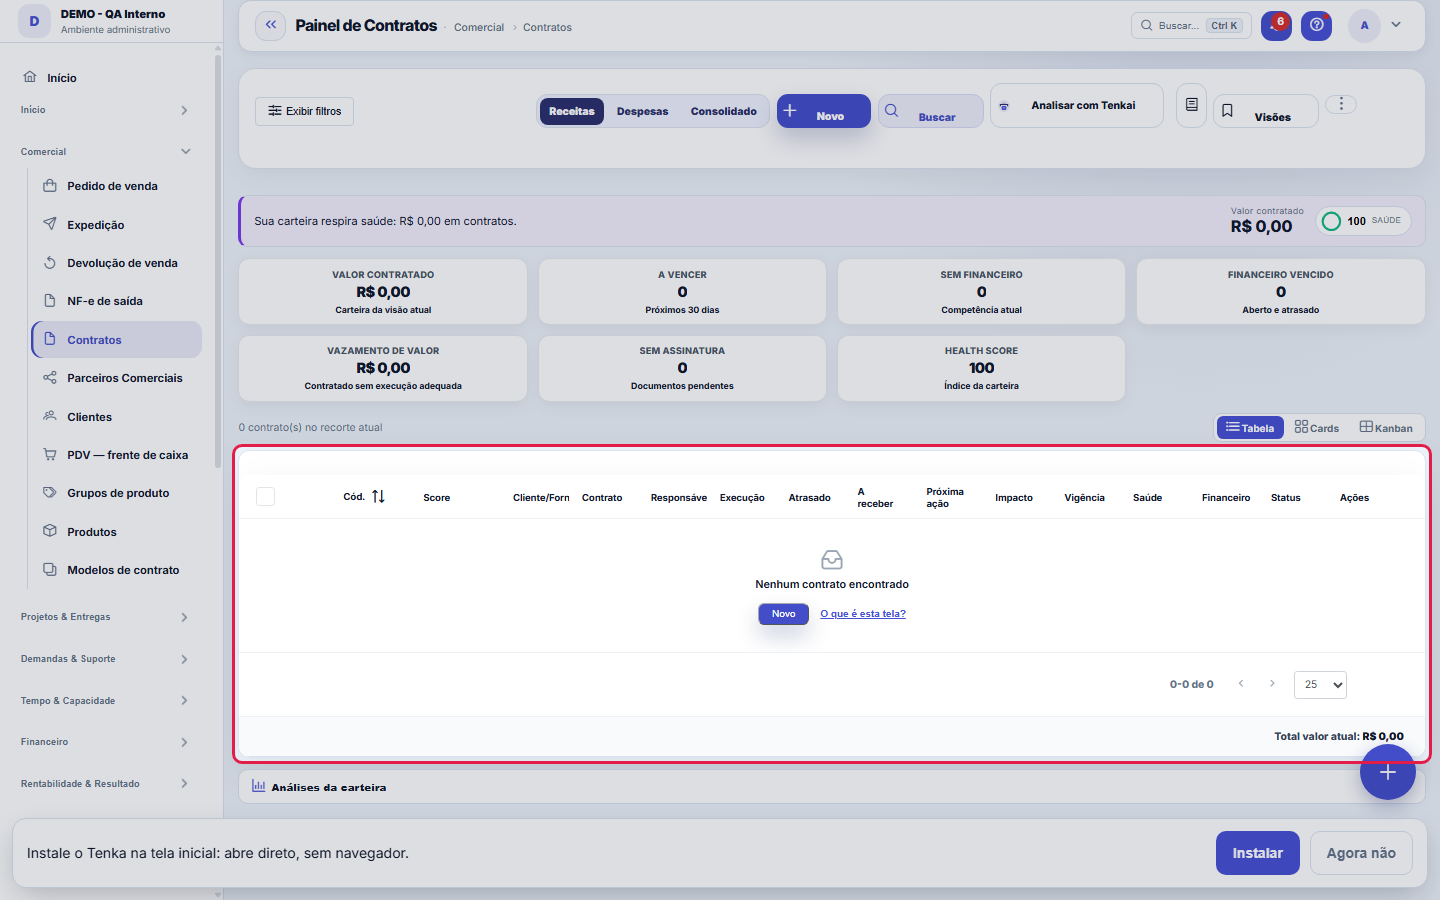The width and height of the screenshot is (1440, 900).
Task: Sort by Cód. column arrows
Action: (378, 497)
